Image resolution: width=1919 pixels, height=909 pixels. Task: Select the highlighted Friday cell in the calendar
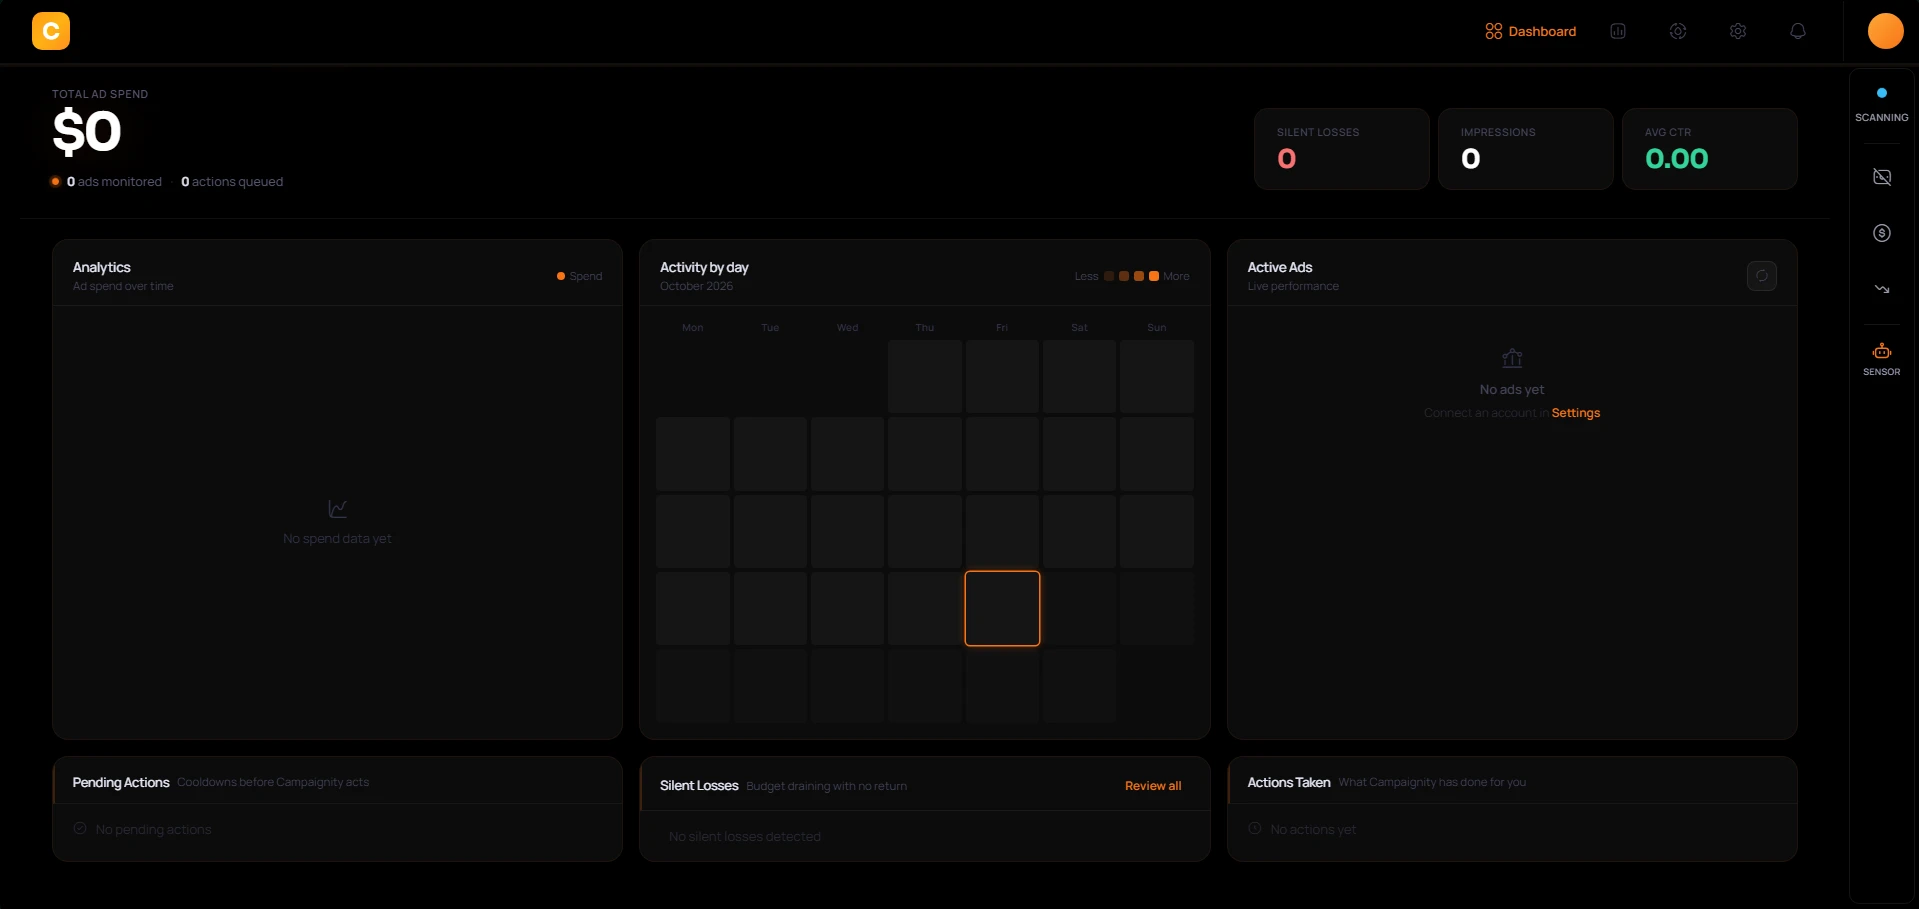(x=1002, y=608)
